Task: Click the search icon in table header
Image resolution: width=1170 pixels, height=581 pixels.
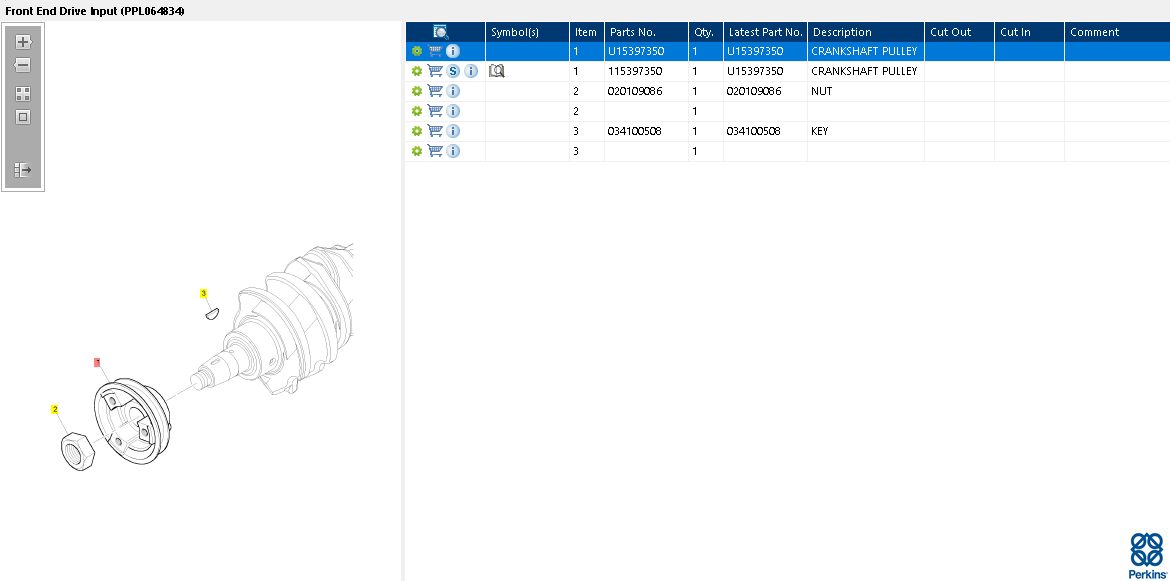Action: tap(440, 32)
